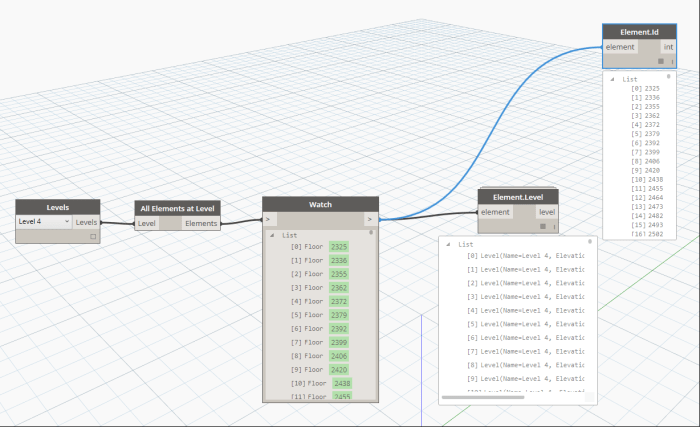This screenshot has width=700, height=427.
Task: Click the Levels output port
Action: 87,222
